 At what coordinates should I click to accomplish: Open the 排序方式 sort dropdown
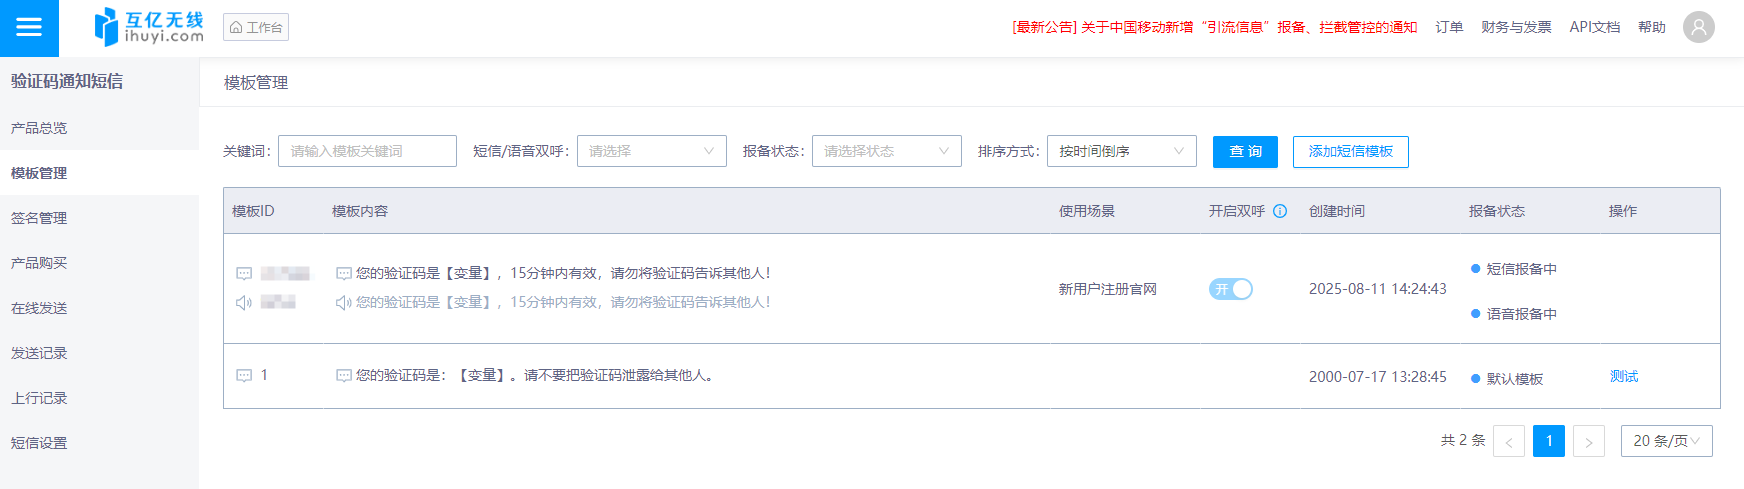1121,151
